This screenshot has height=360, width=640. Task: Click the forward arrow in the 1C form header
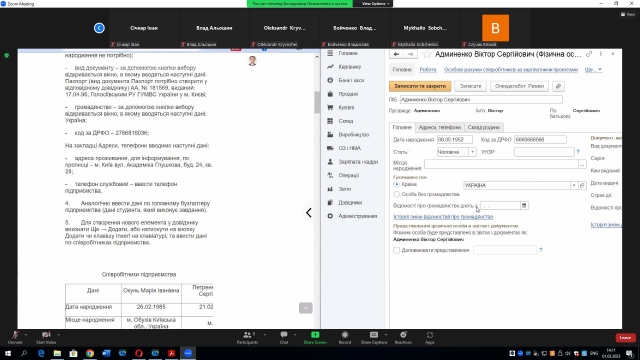[410, 54]
